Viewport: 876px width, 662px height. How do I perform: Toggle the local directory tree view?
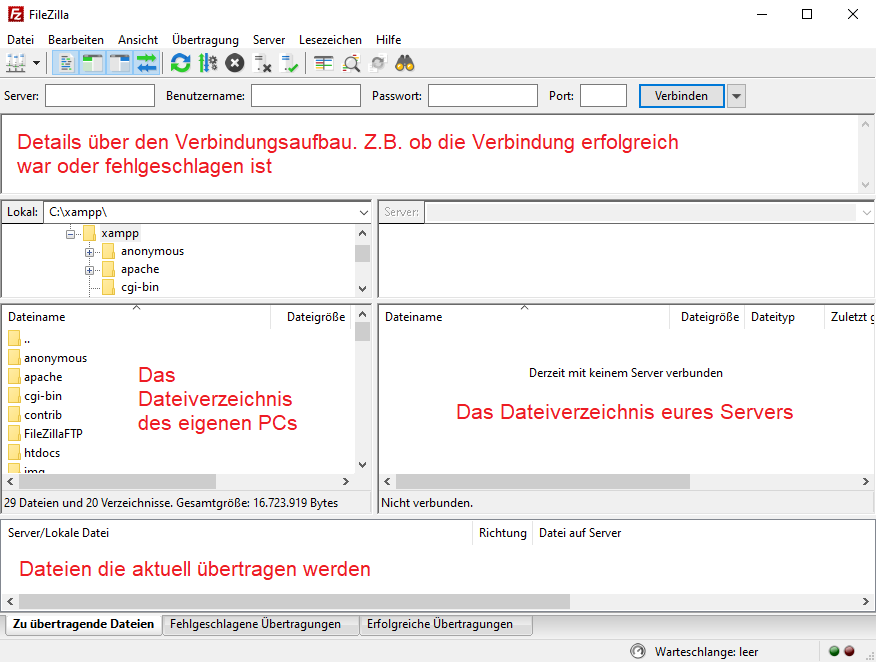point(91,62)
